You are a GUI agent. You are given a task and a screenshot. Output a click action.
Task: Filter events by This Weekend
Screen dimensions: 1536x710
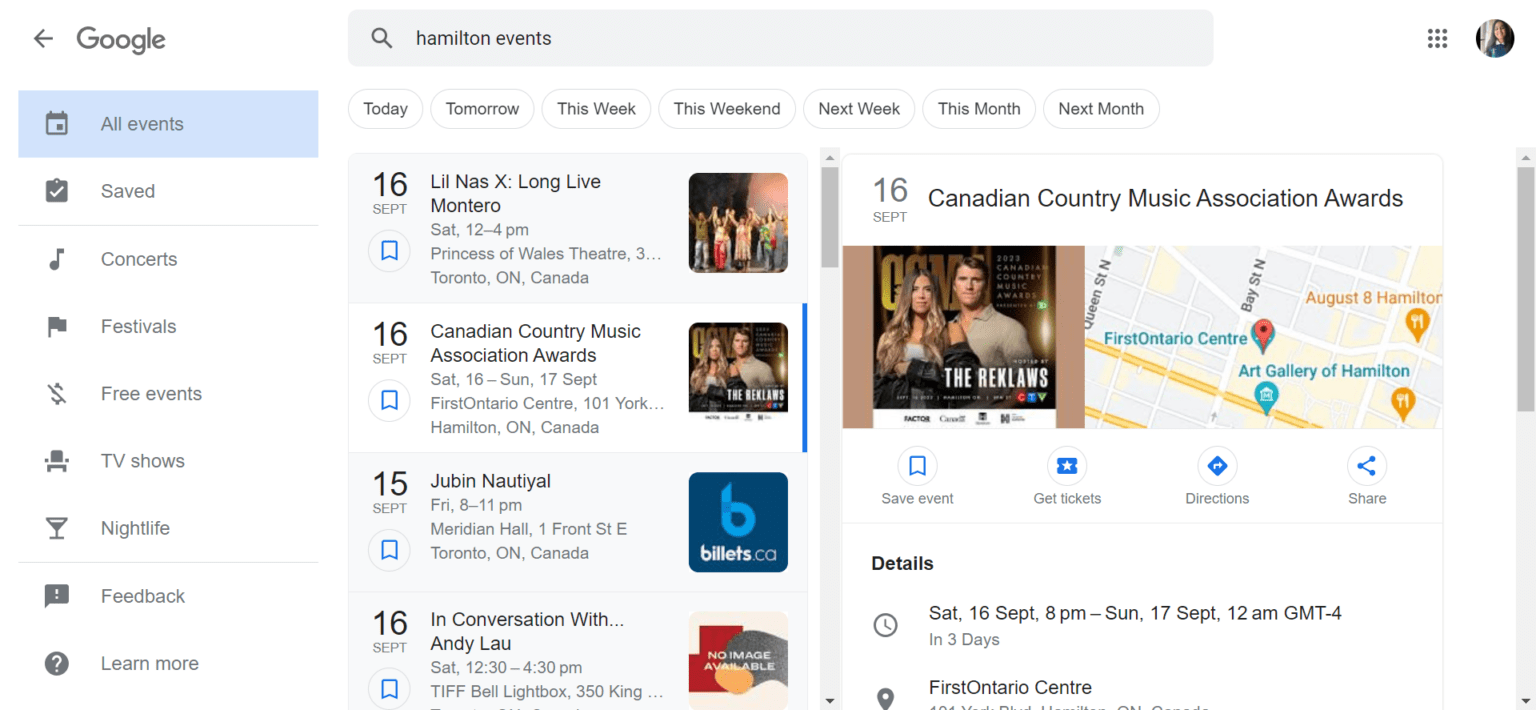click(x=727, y=109)
